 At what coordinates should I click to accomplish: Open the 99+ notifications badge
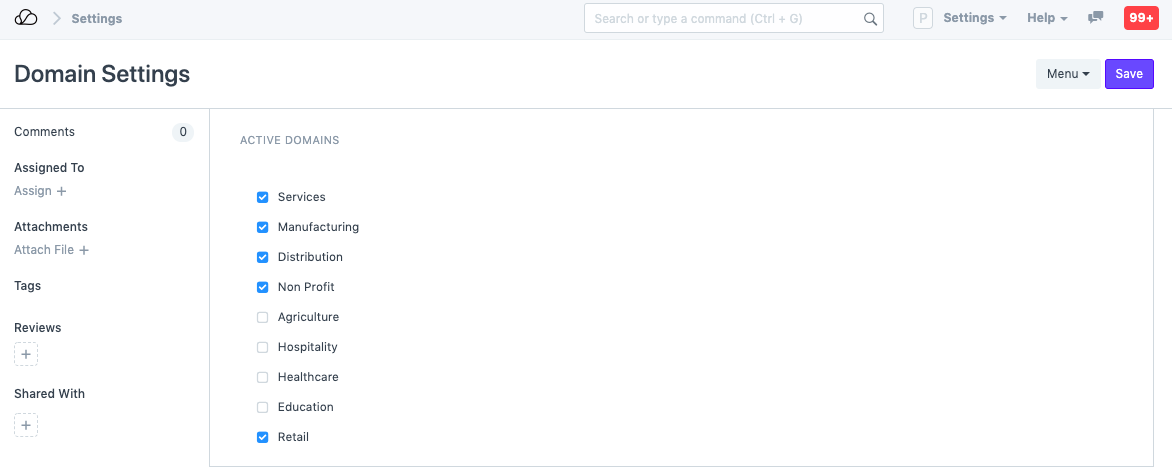coord(1141,18)
